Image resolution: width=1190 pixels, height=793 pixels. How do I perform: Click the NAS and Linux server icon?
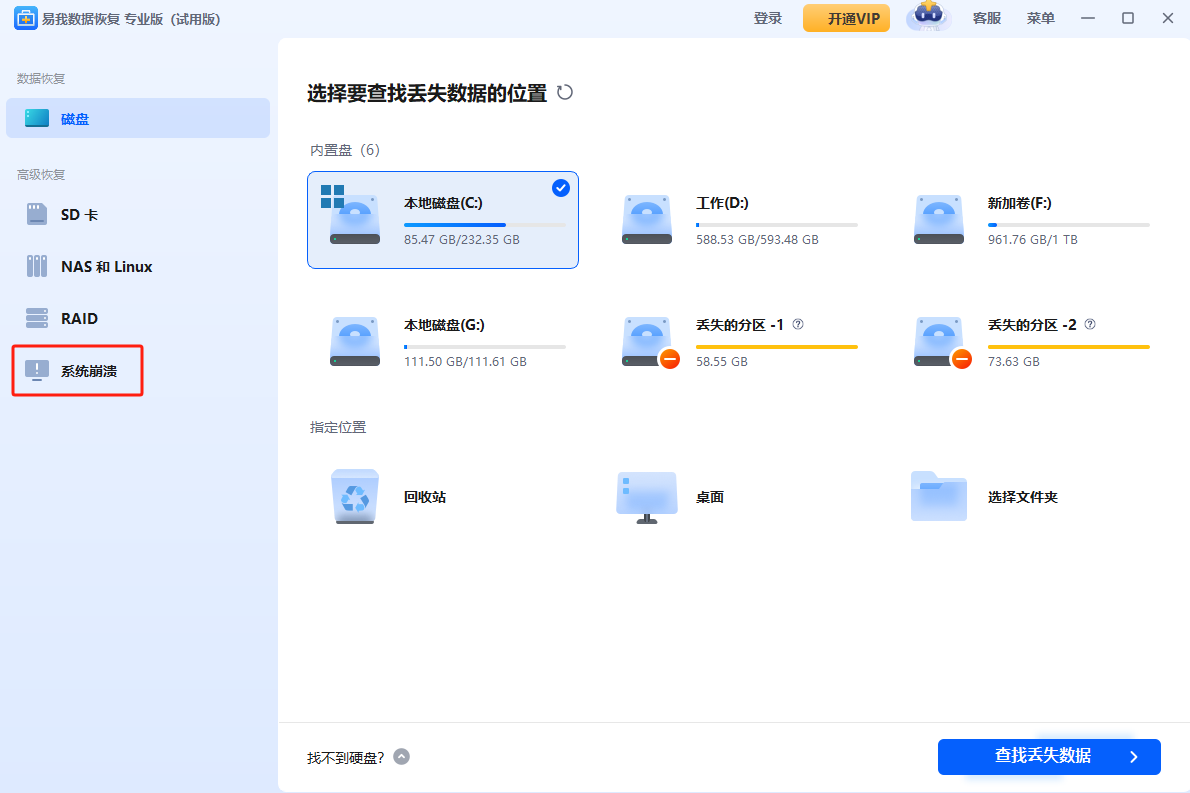pyautogui.click(x=36, y=266)
